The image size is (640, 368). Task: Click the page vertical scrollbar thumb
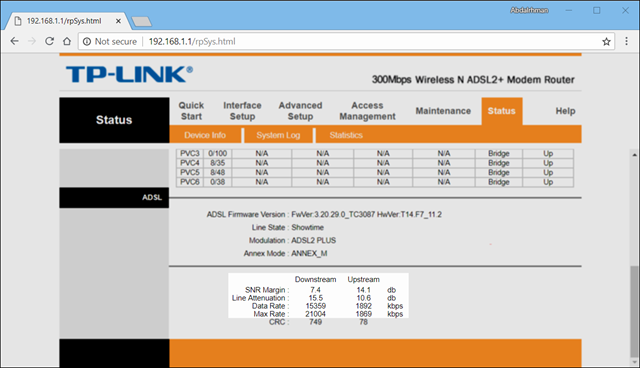634,311
